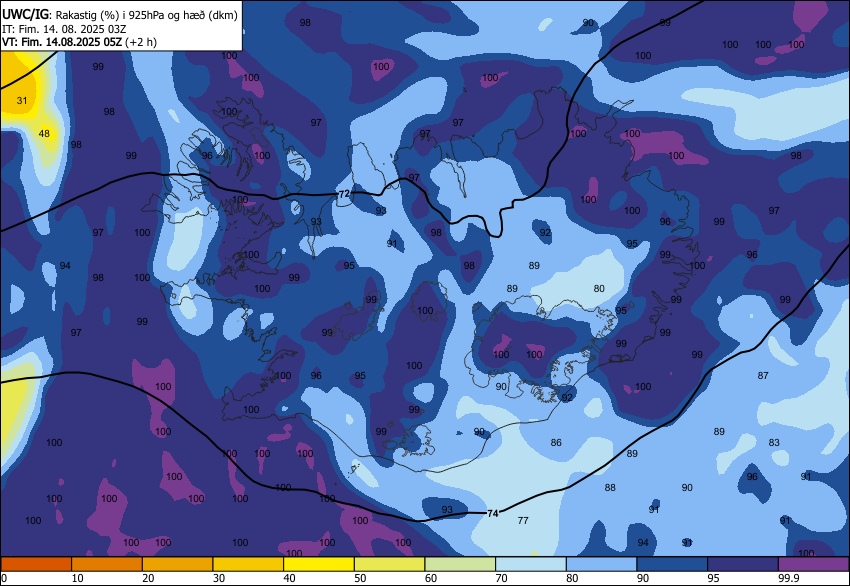Viewport: 850px width, 586px height.
Task: Pick the 20–30 legend color segment
Action: 177,564
